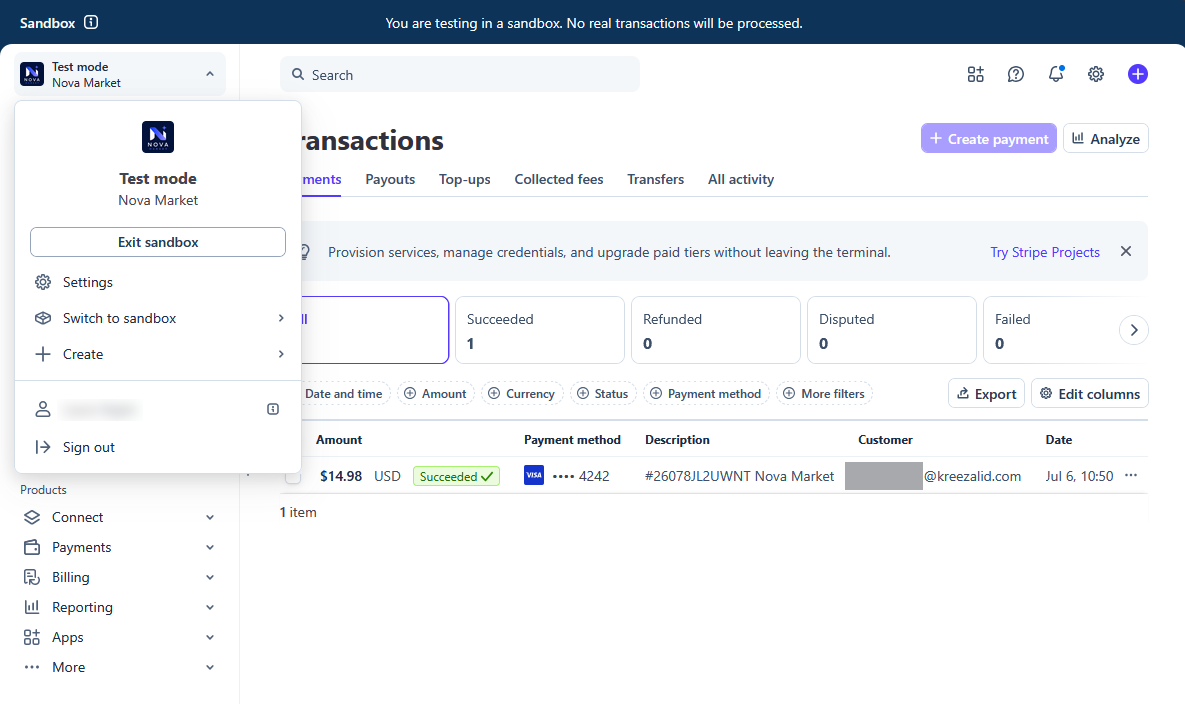This screenshot has height=704, width=1185.
Task: Expand the Connect section chevron
Action: [210, 517]
